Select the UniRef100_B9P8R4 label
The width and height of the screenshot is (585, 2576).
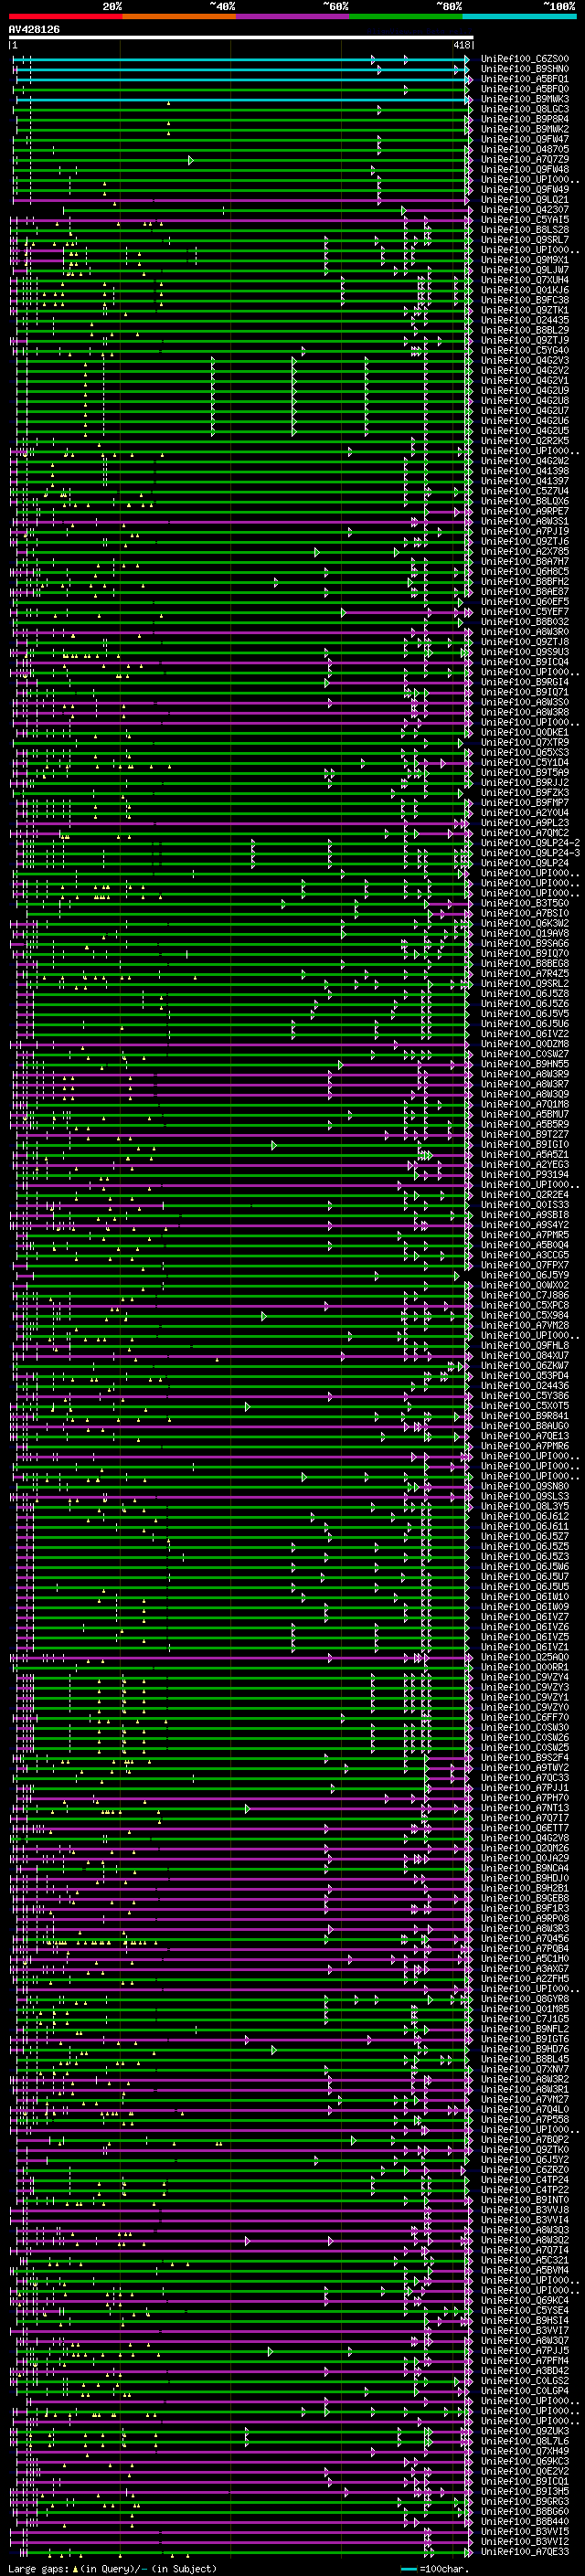point(525,119)
